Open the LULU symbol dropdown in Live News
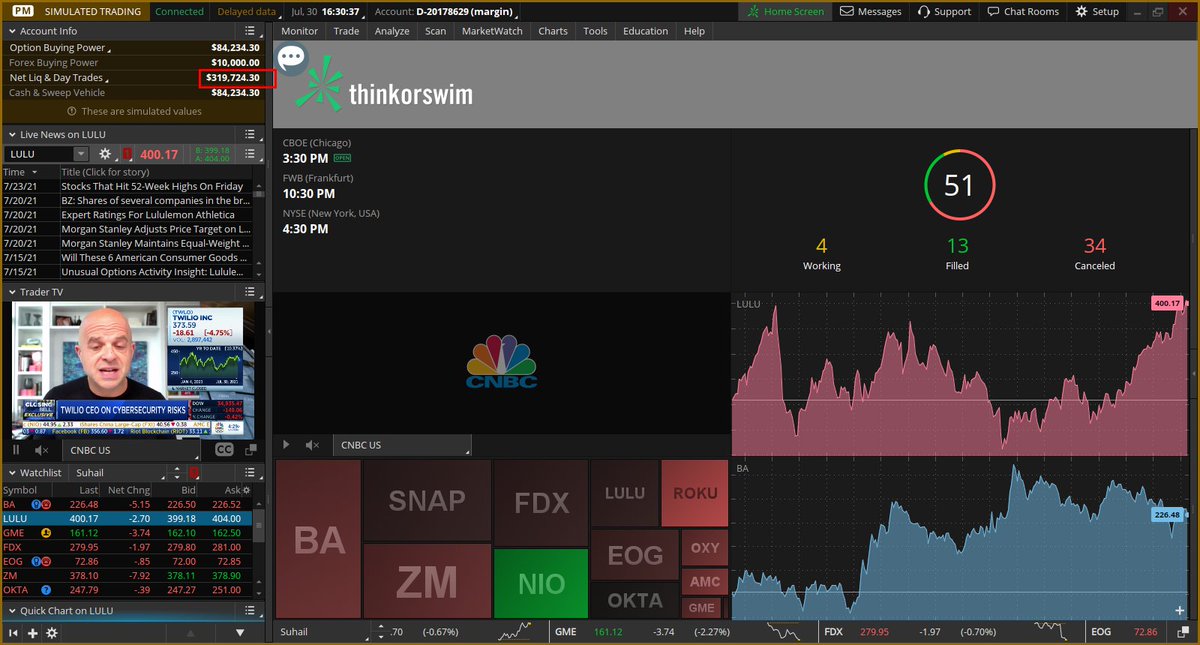The image size is (1200, 645). tap(80, 154)
